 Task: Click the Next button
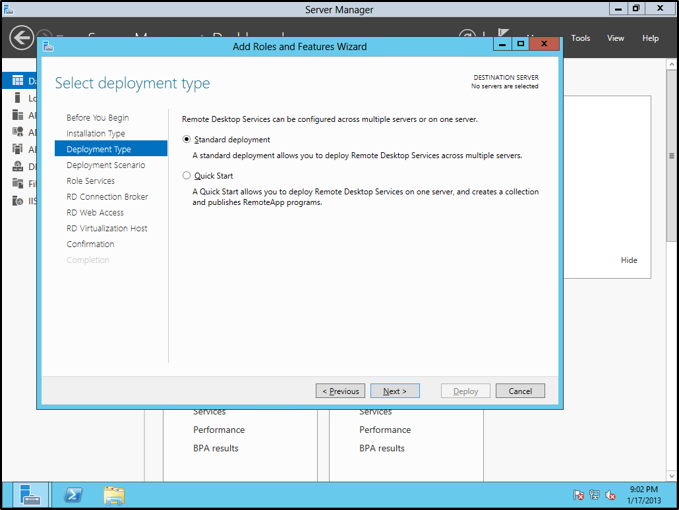(395, 391)
